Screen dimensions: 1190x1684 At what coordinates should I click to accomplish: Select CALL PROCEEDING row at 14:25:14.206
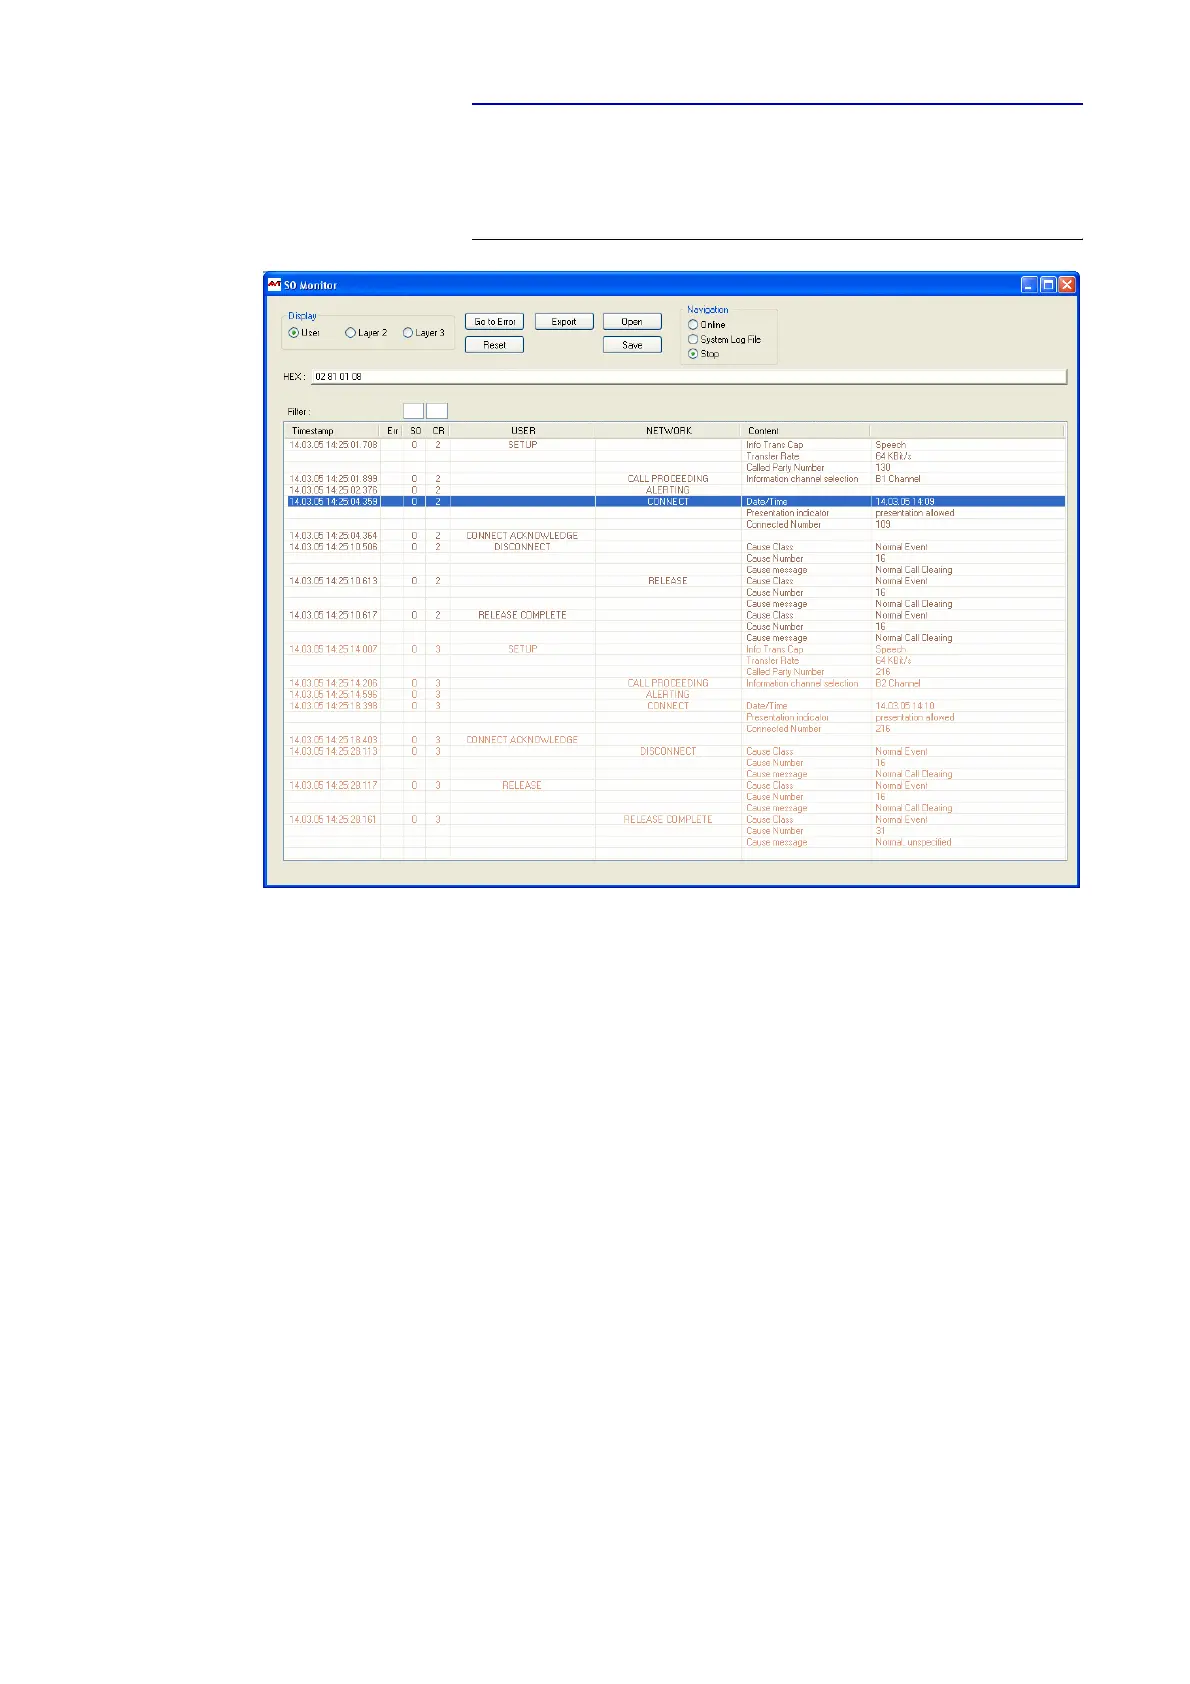pyautogui.click(x=675, y=683)
